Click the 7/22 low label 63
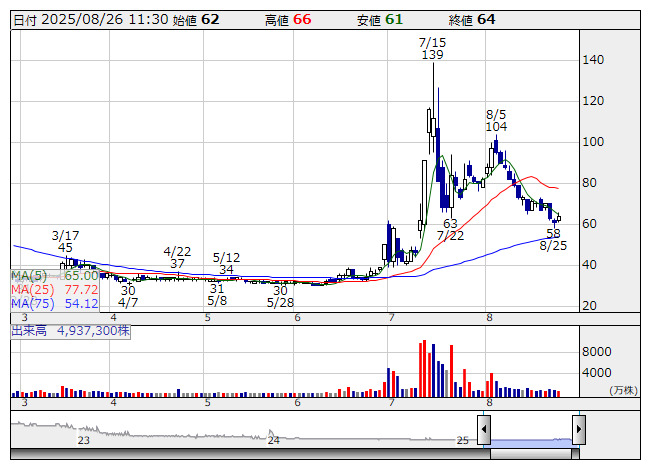The height and width of the screenshot is (470, 653). [x=450, y=223]
